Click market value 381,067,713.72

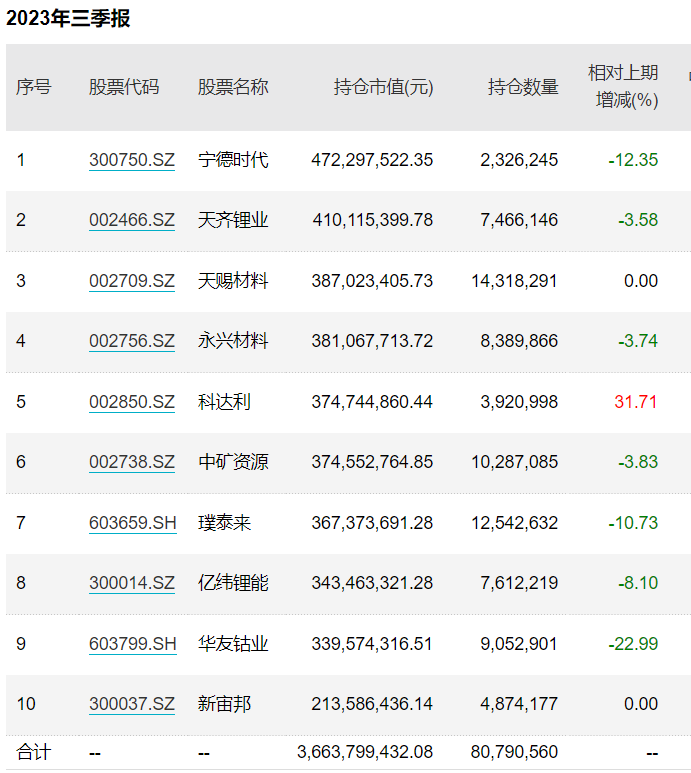372,341
